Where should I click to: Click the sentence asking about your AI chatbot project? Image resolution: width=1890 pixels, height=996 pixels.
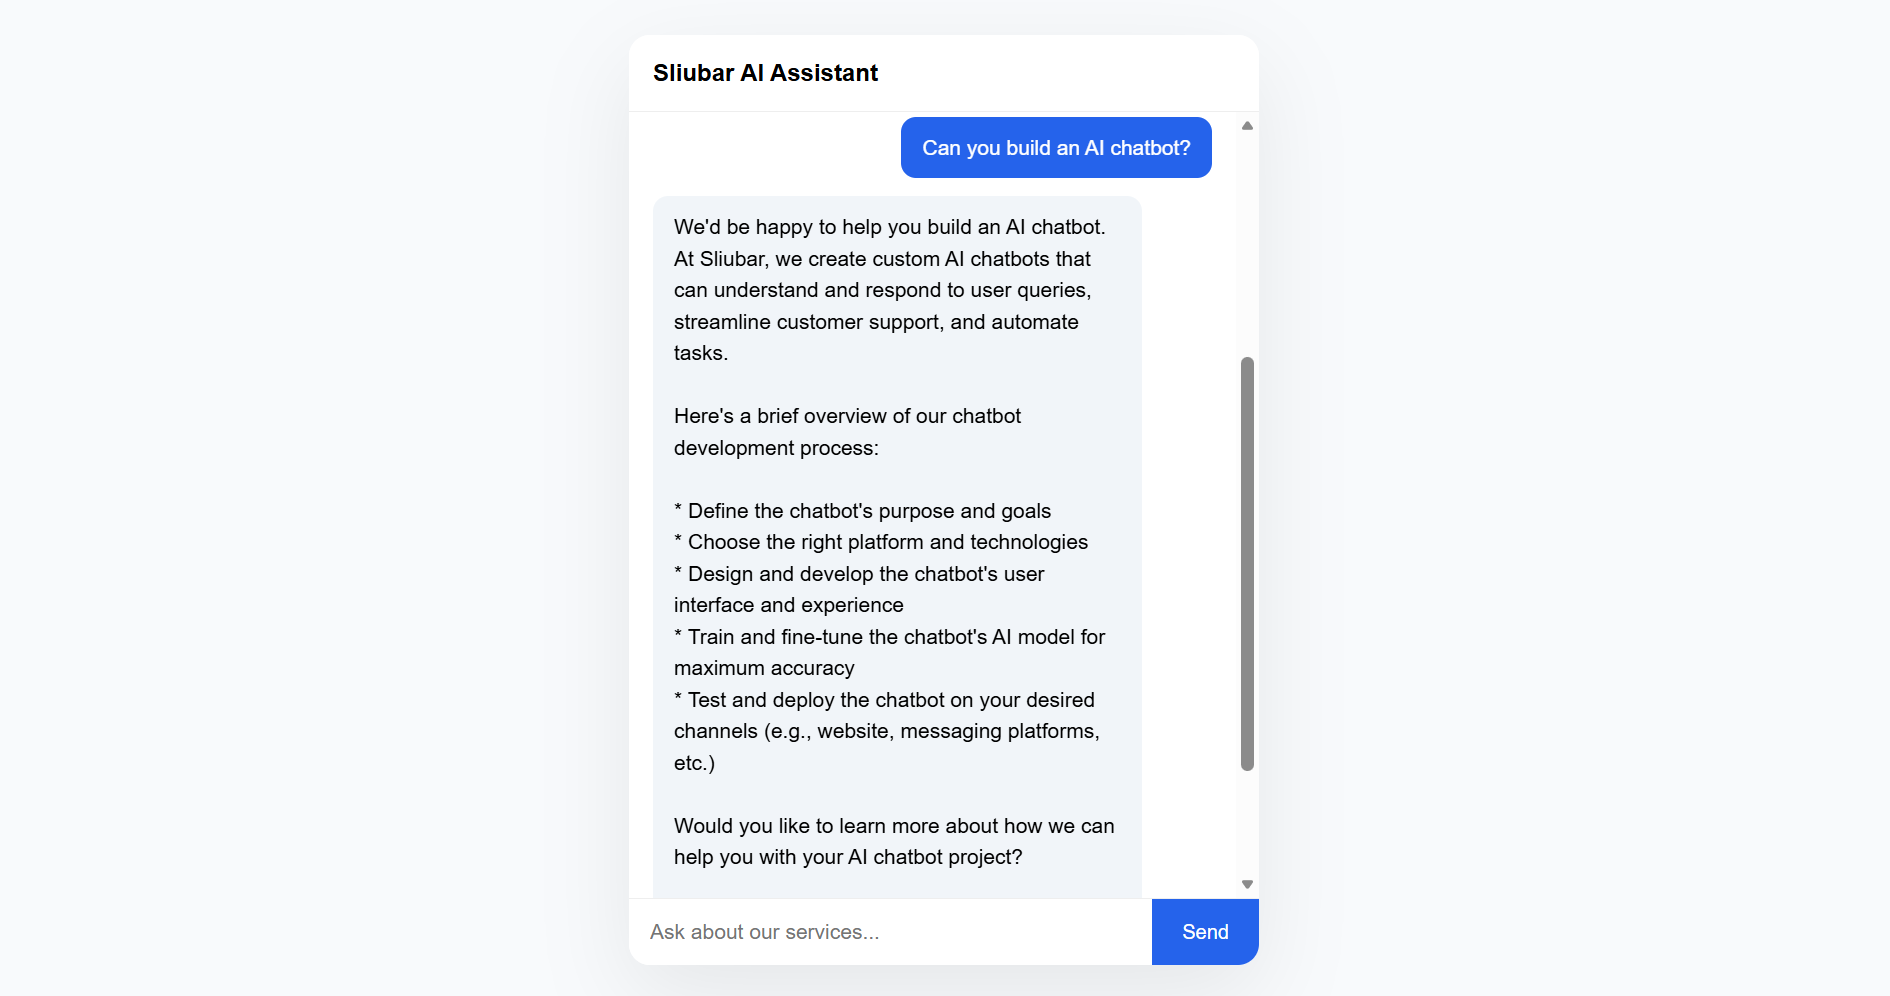point(893,841)
